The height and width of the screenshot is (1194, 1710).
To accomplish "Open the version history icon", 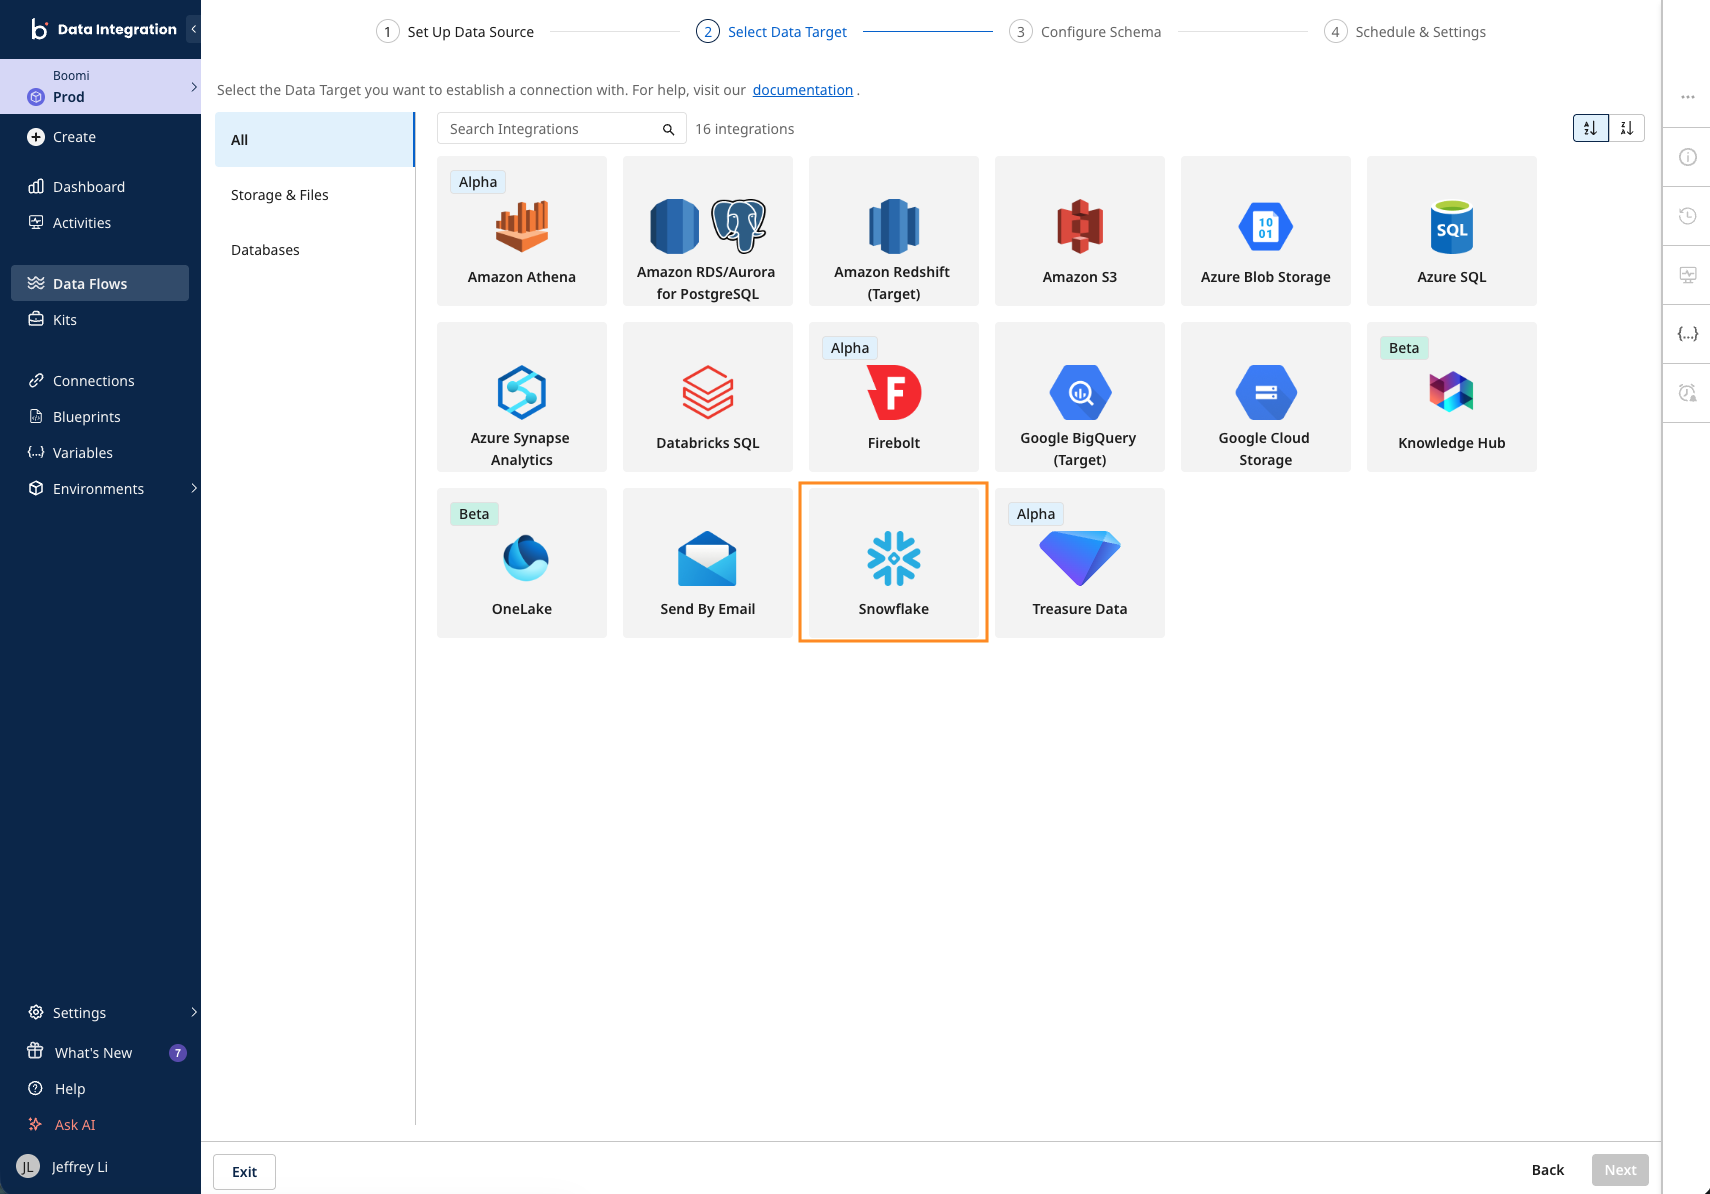I will coord(1687,216).
